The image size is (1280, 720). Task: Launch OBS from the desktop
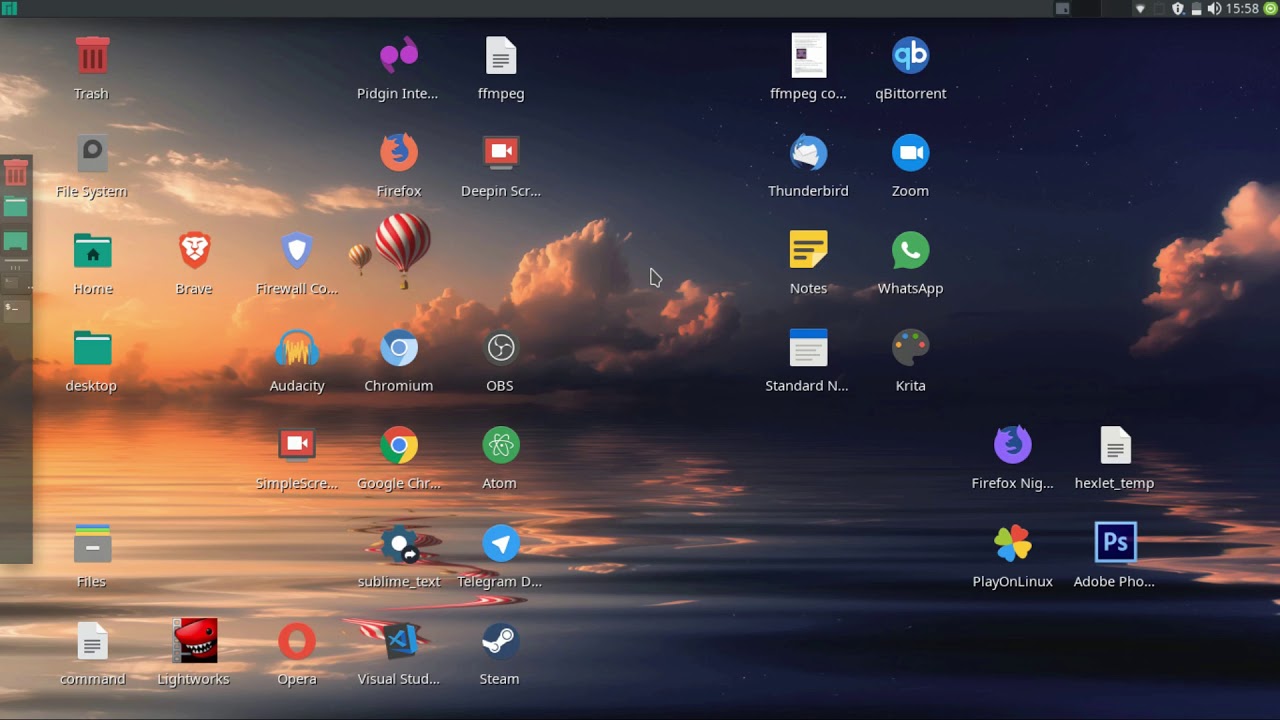(x=499, y=350)
